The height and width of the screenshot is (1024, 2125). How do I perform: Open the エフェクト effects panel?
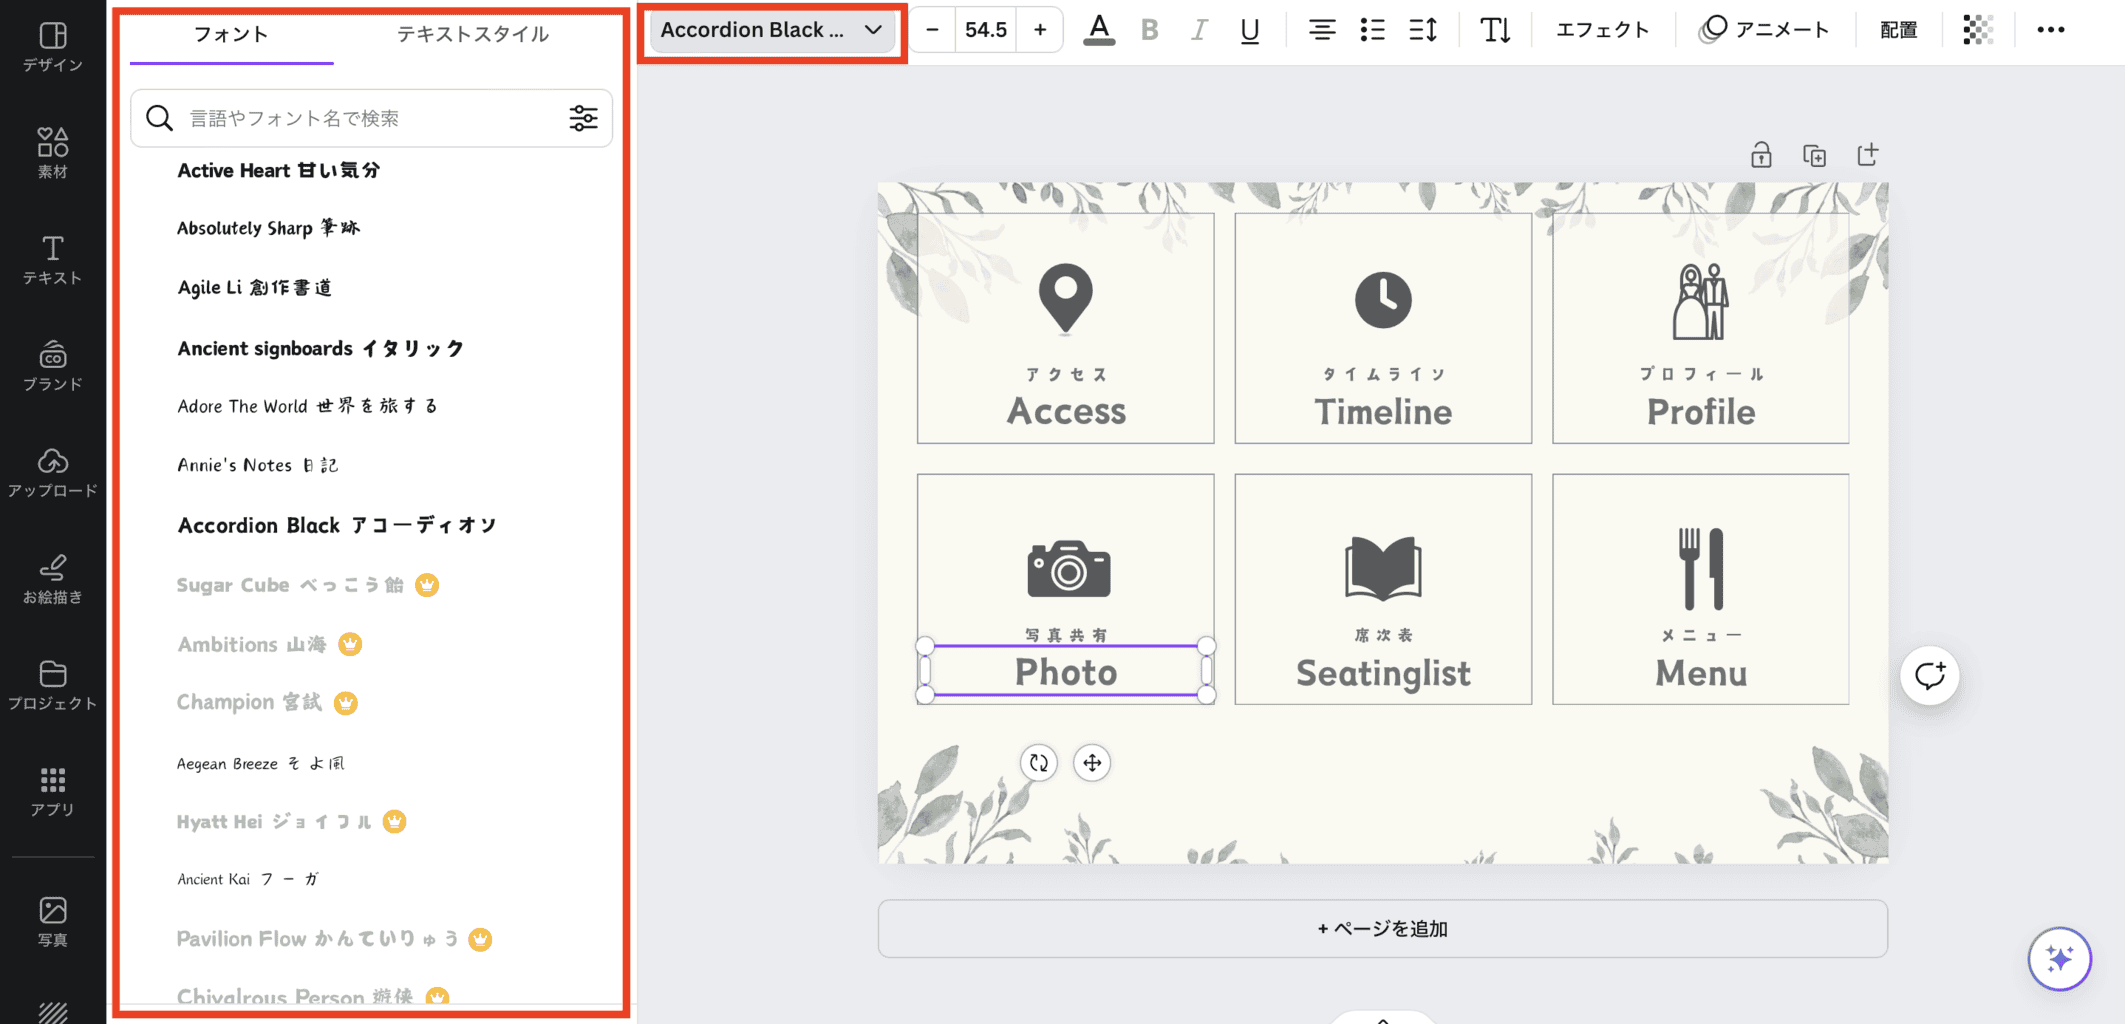[1602, 30]
